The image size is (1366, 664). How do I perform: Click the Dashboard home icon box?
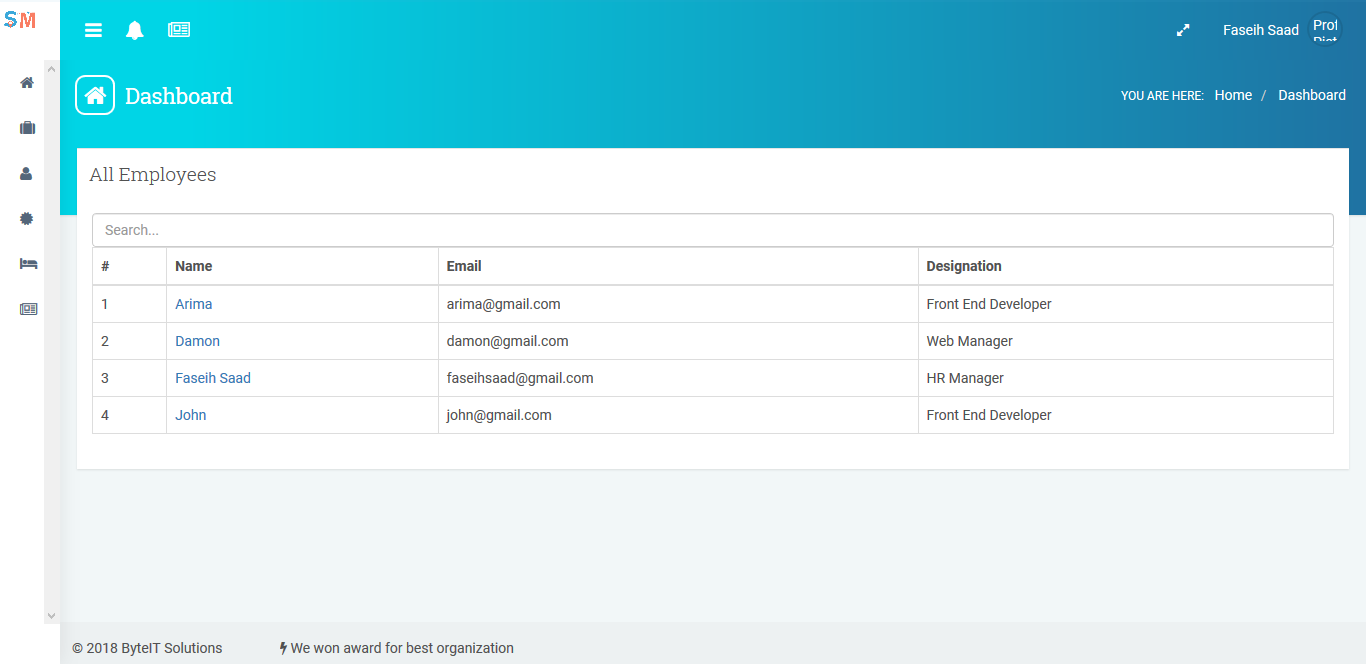click(x=95, y=95)
